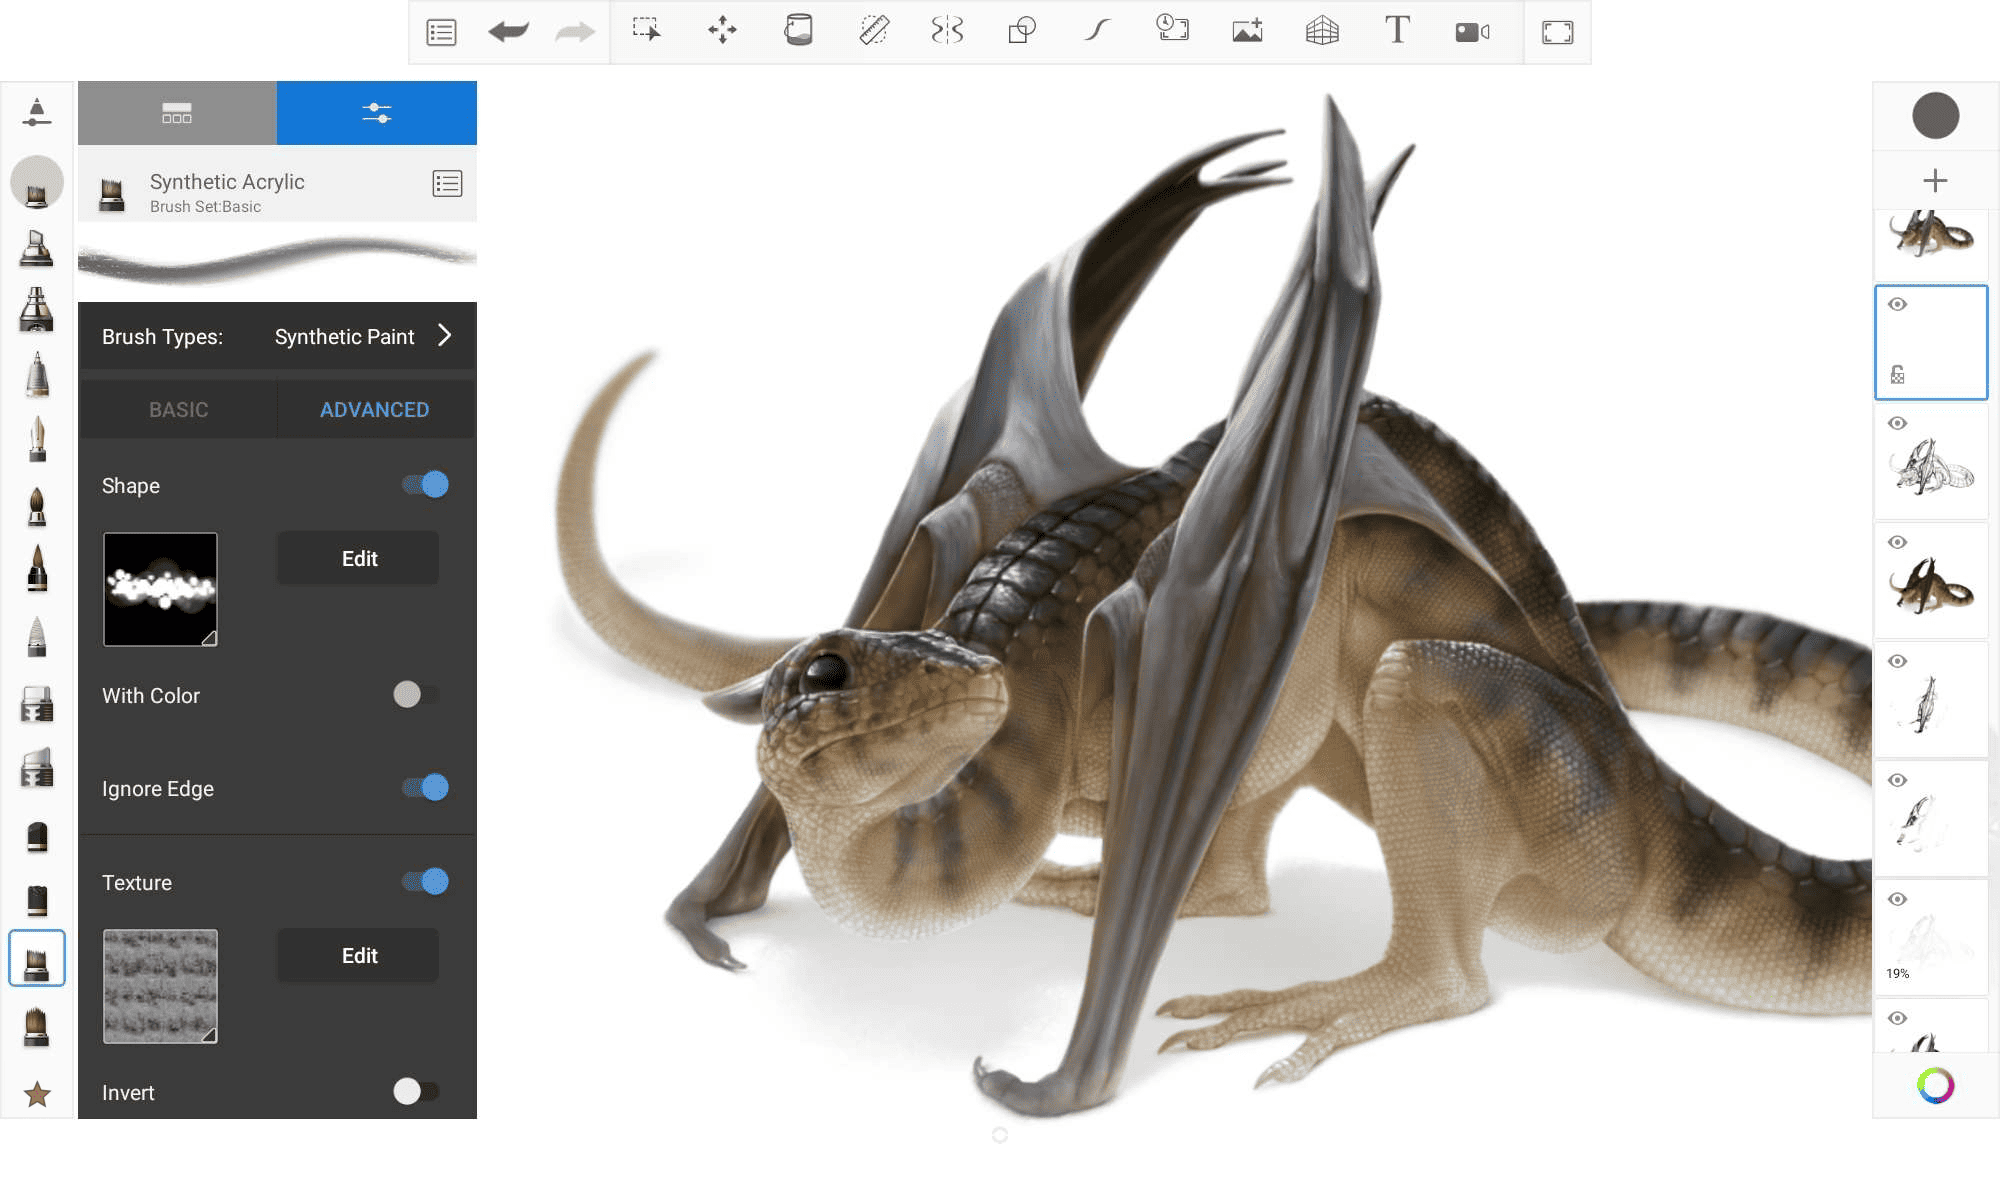Hide the selected layer's visibility
Image resolution: width=2000 pixels, height=1200 pixels.
1897,305
